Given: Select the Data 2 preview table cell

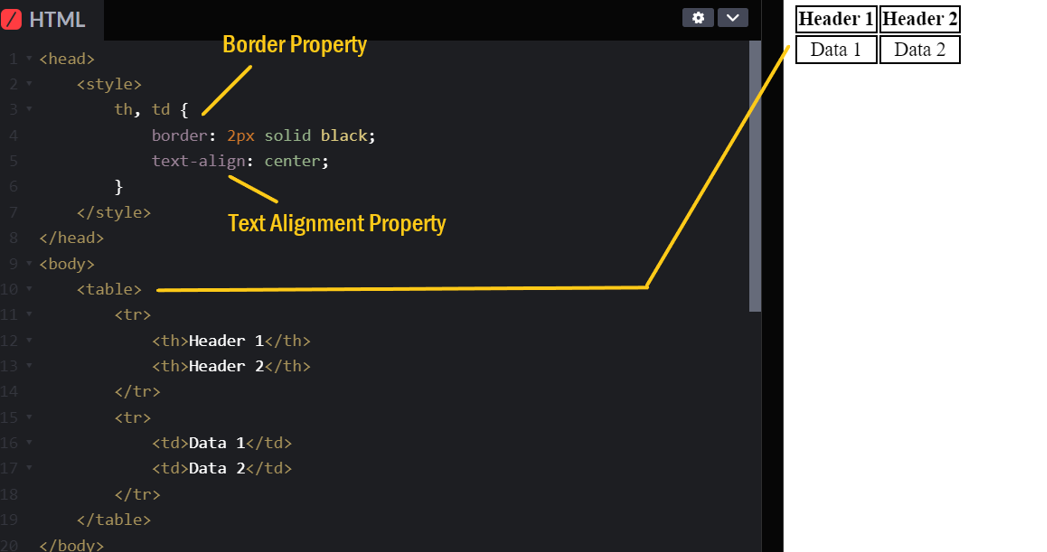Looking at the screenshot, I should click(920, 50).
